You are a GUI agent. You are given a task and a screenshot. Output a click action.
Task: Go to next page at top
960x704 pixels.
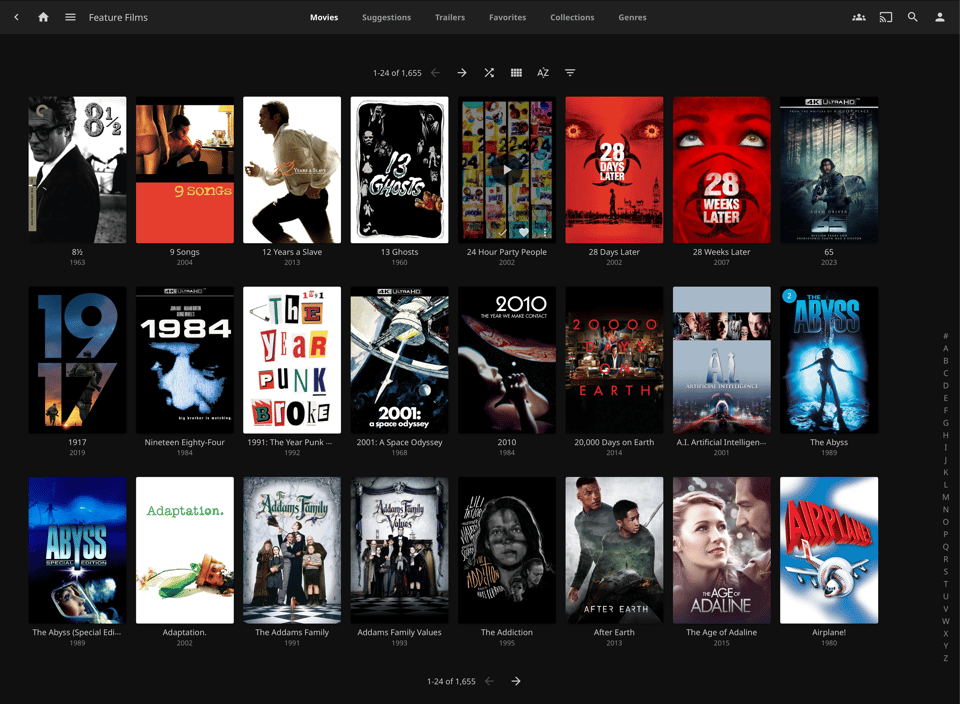462,73
